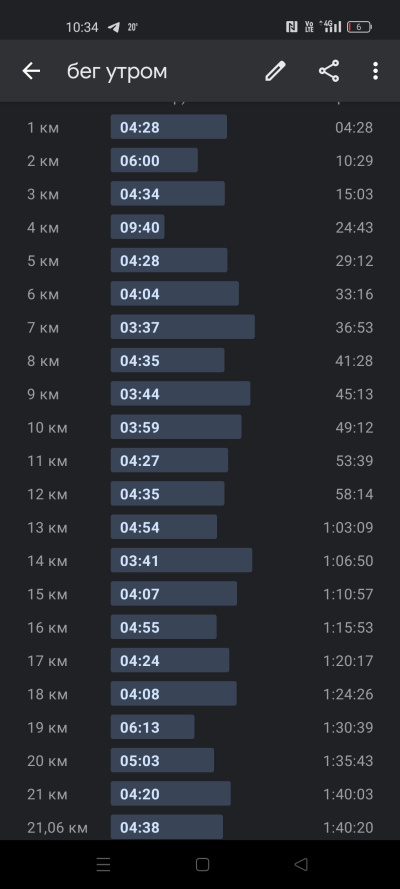The width and height of the screenshot is (400, 889).
Task: Select the 06:00 pace bar for 2 км
Action: (154, 160)
